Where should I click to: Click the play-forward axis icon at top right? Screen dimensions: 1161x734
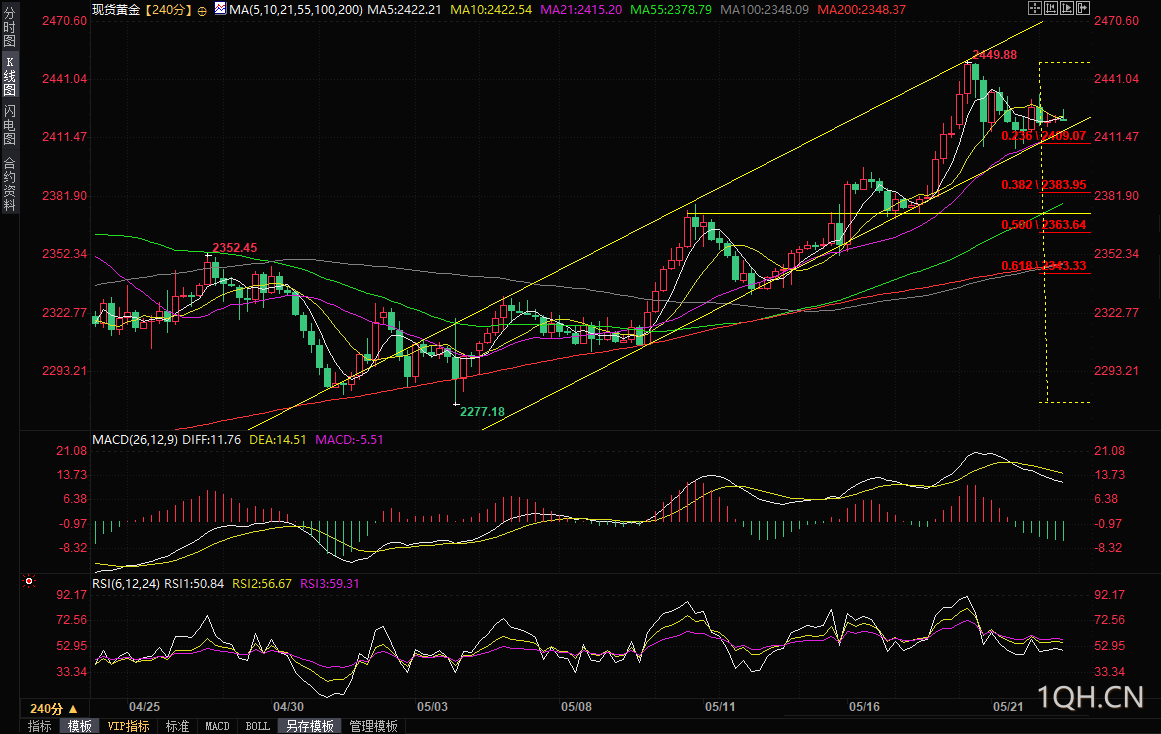click(1067, 8)
